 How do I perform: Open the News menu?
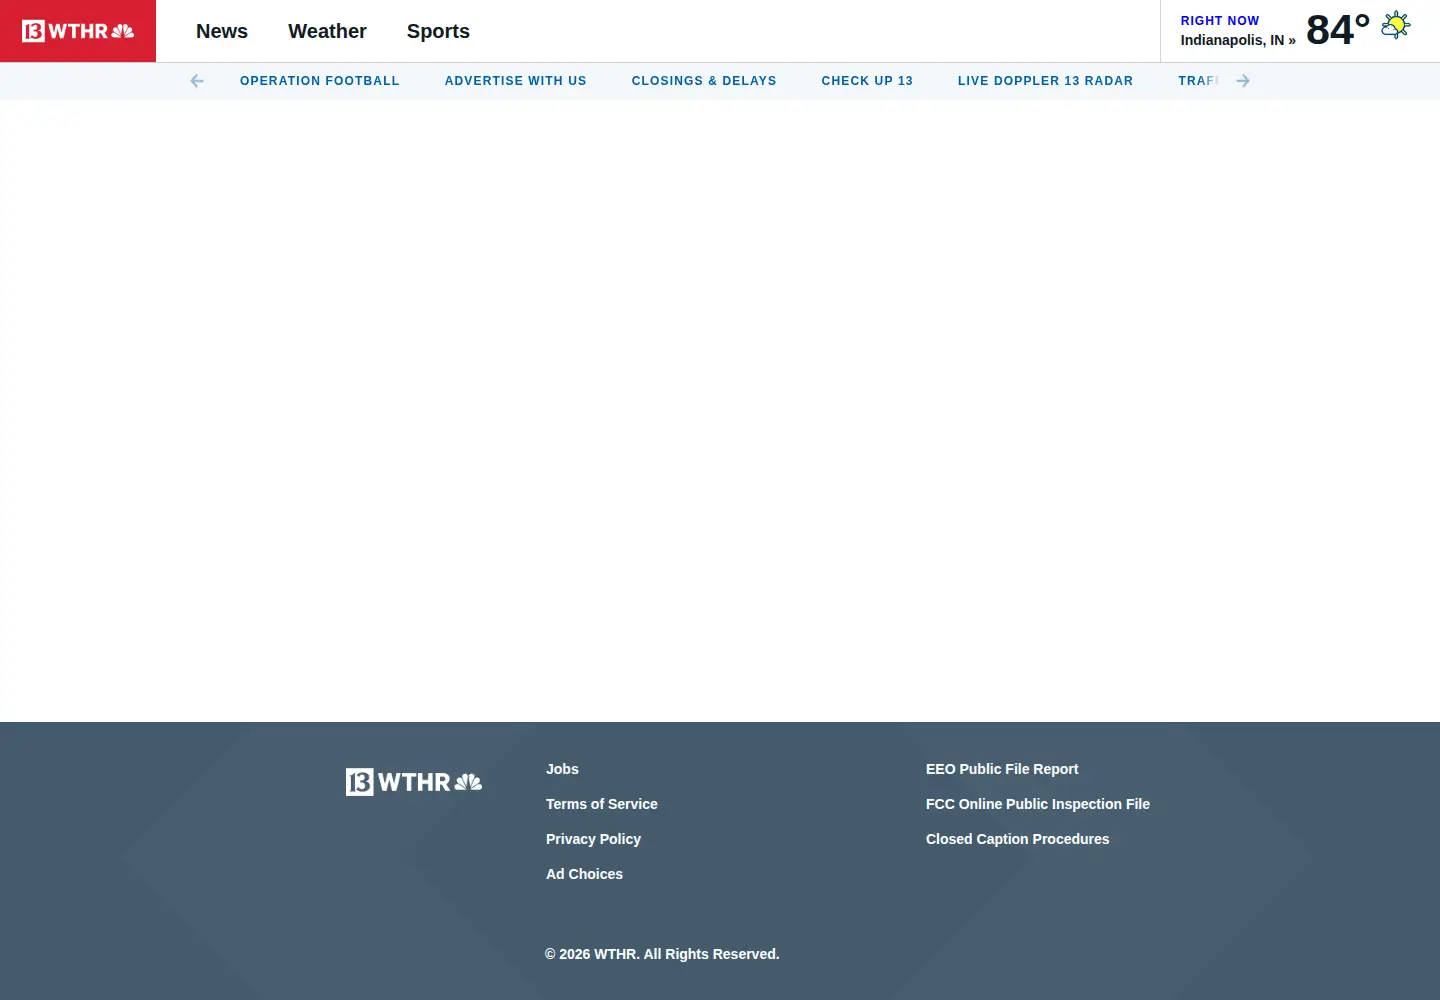pyautogui.click(x=222, y=31)
